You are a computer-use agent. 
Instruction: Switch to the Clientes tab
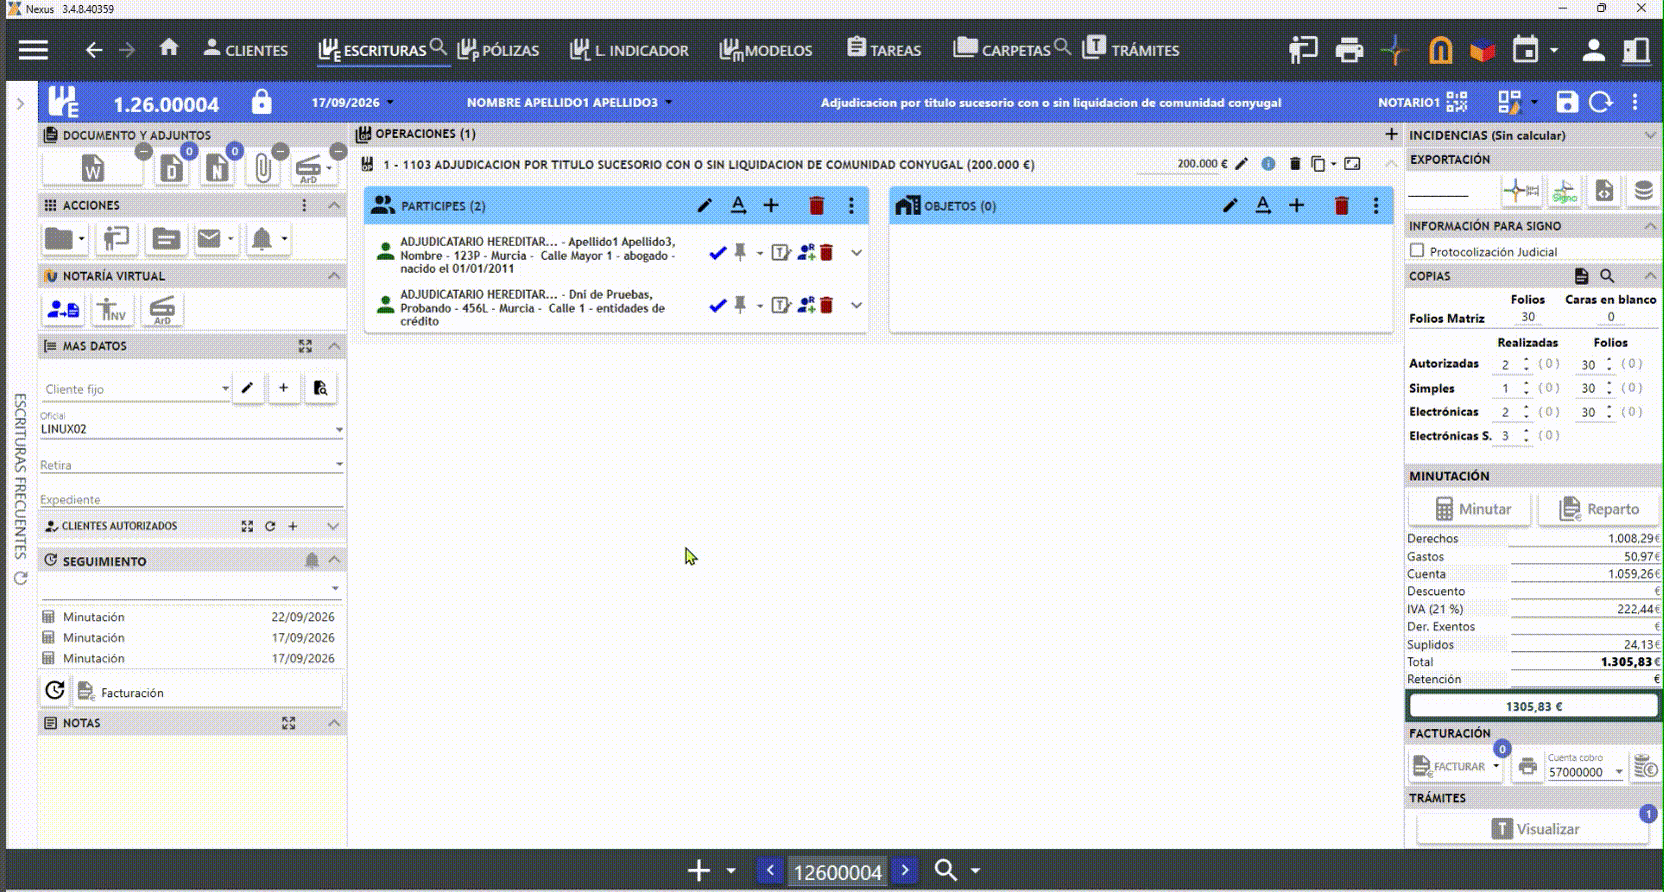pyautogui.click(x=245, y=50)
